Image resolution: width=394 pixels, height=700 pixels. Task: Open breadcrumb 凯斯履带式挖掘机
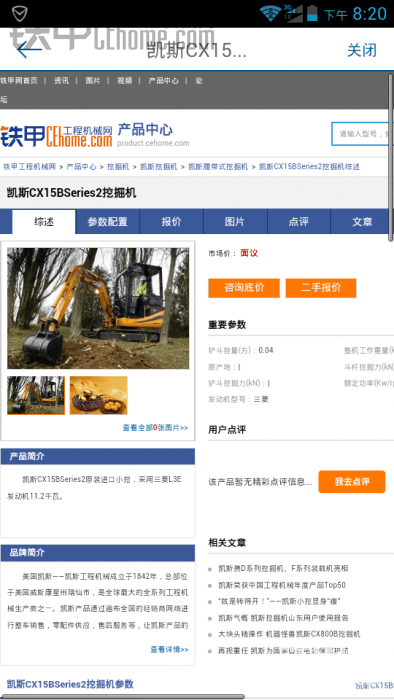tap(218, 167)
